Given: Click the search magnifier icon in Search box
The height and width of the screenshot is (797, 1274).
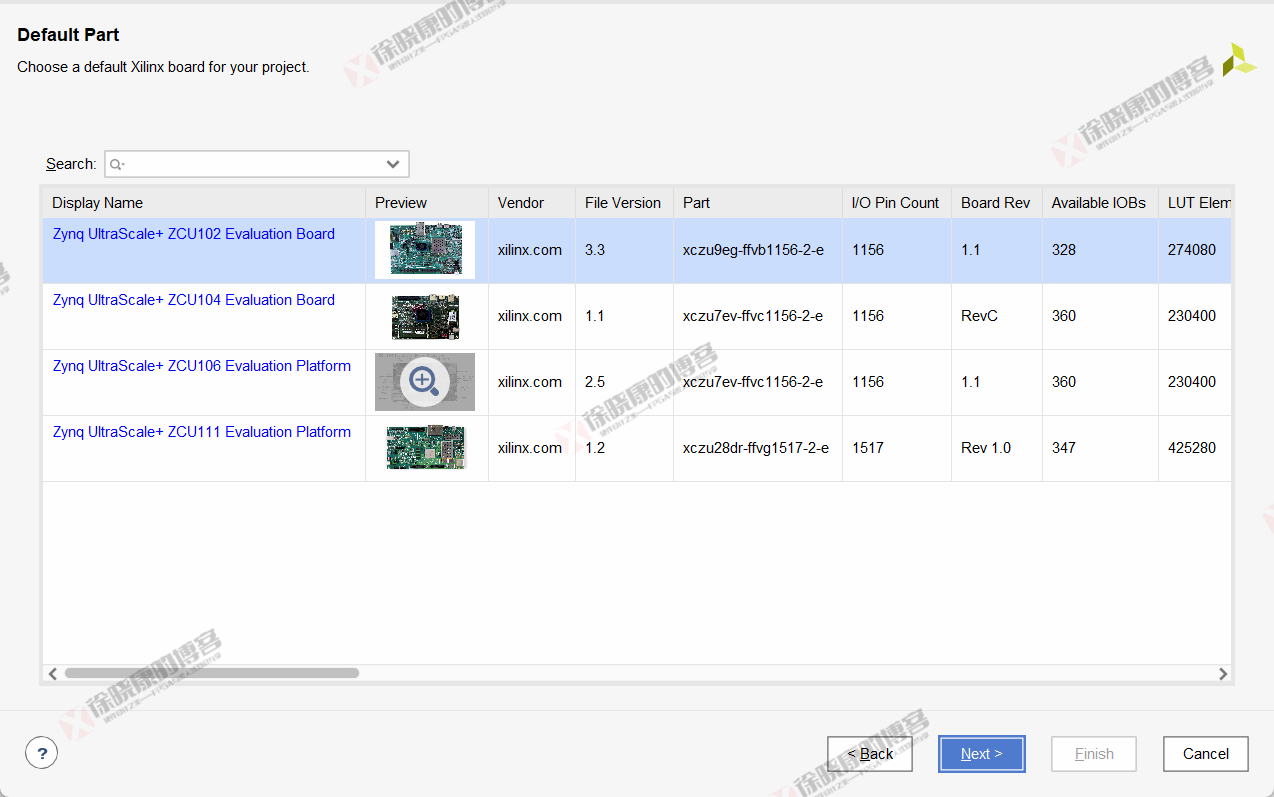Looking at the screenshot, I should pyautogui.click(x=117, y=164).
